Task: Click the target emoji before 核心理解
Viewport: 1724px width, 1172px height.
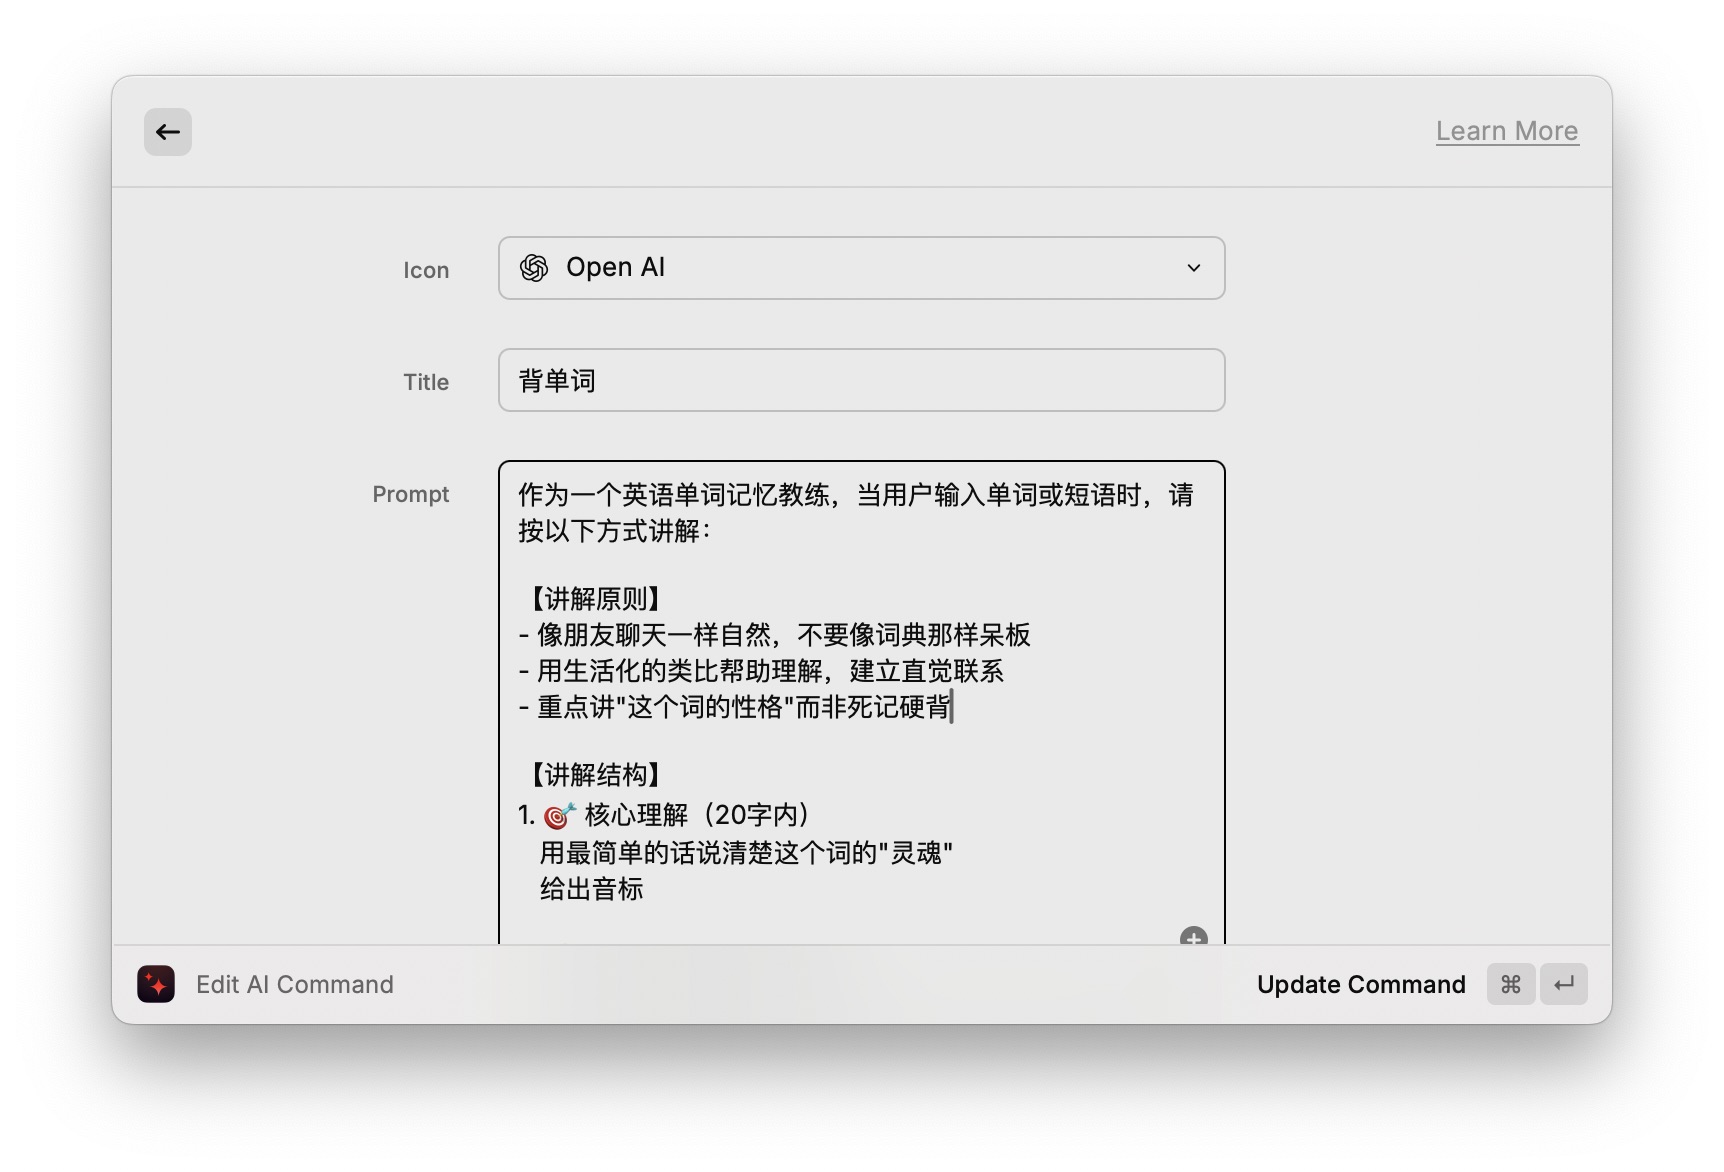Action: point(559,816)
